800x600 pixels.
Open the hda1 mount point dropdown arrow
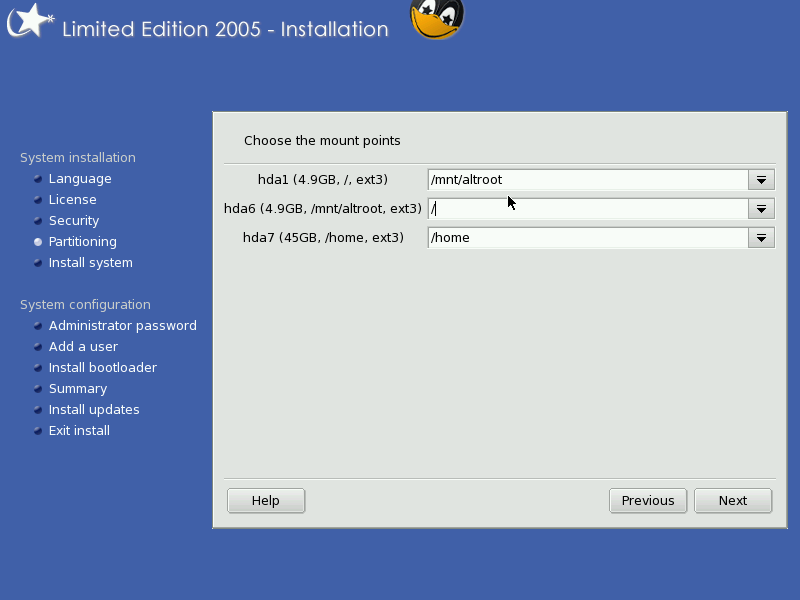coord(761,180)
